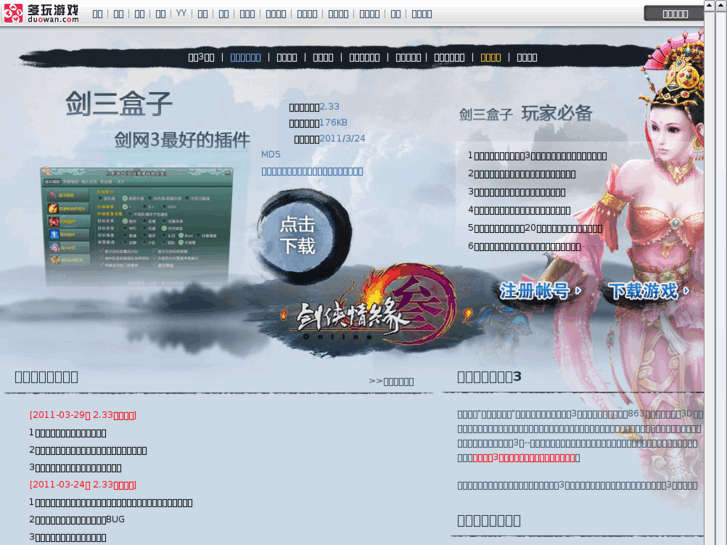
Task: Click the changelog line ending in BUG
Action: click(77, 519)
